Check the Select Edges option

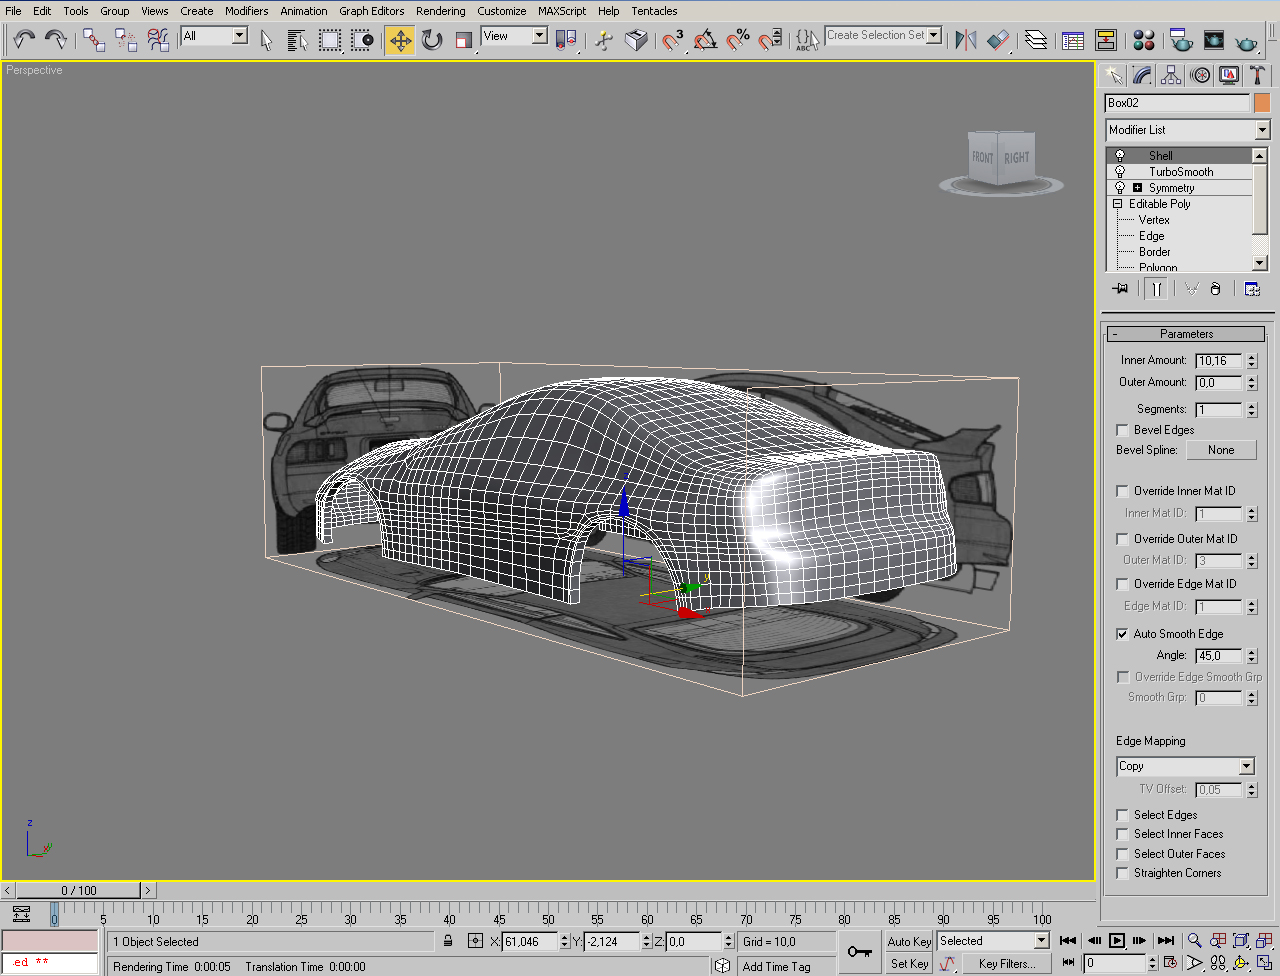click(x=1122, y=815)
